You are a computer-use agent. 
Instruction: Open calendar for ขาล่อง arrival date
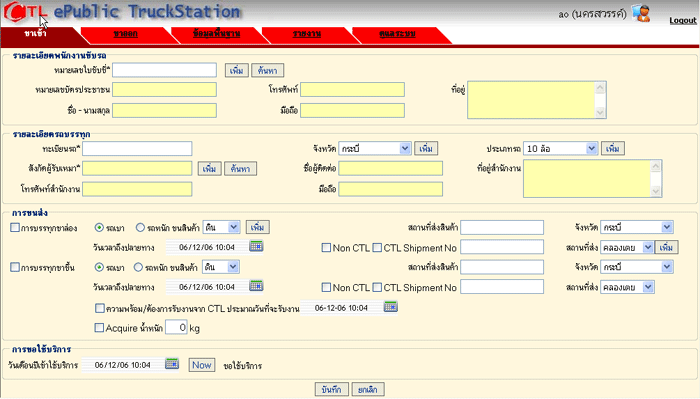tap(256, 246)
